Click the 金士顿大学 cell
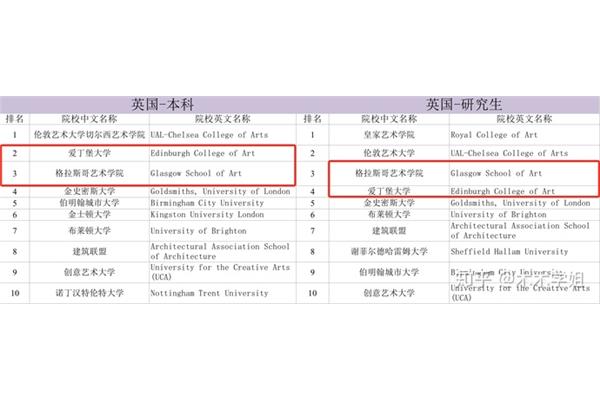The height and width of the screenshot is (400, 600). [x=89, y=214]
